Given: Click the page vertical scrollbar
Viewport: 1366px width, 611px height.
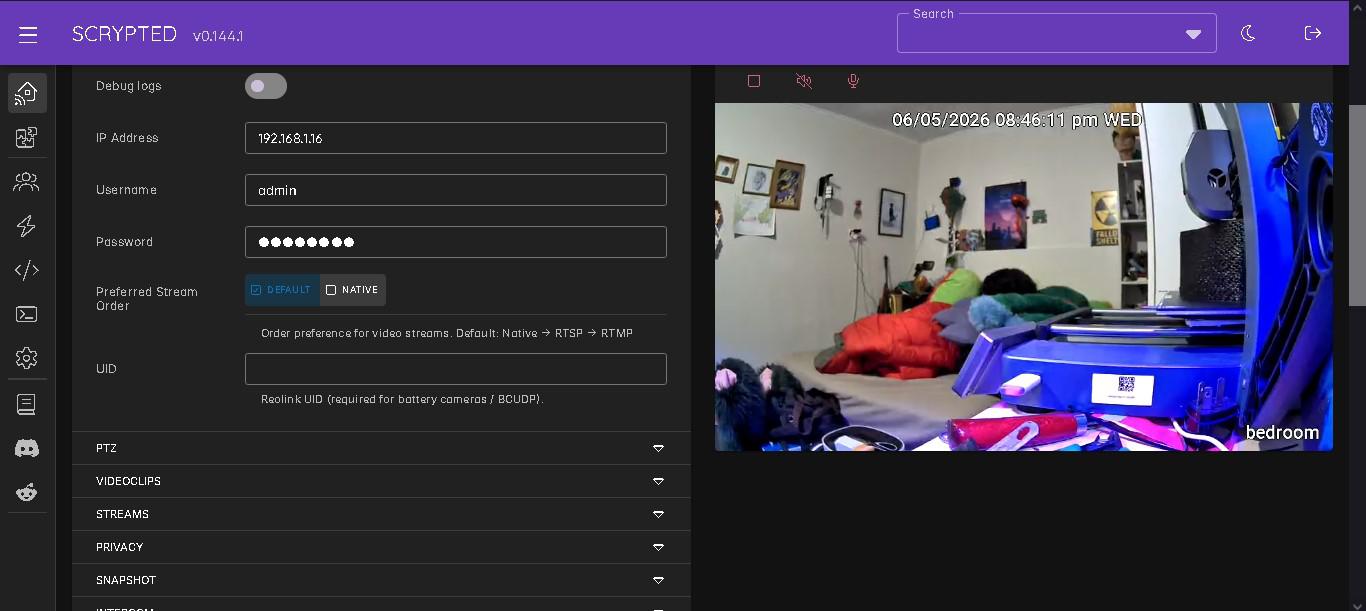Looking at the screenshot, I should [x=1357, y=205].
